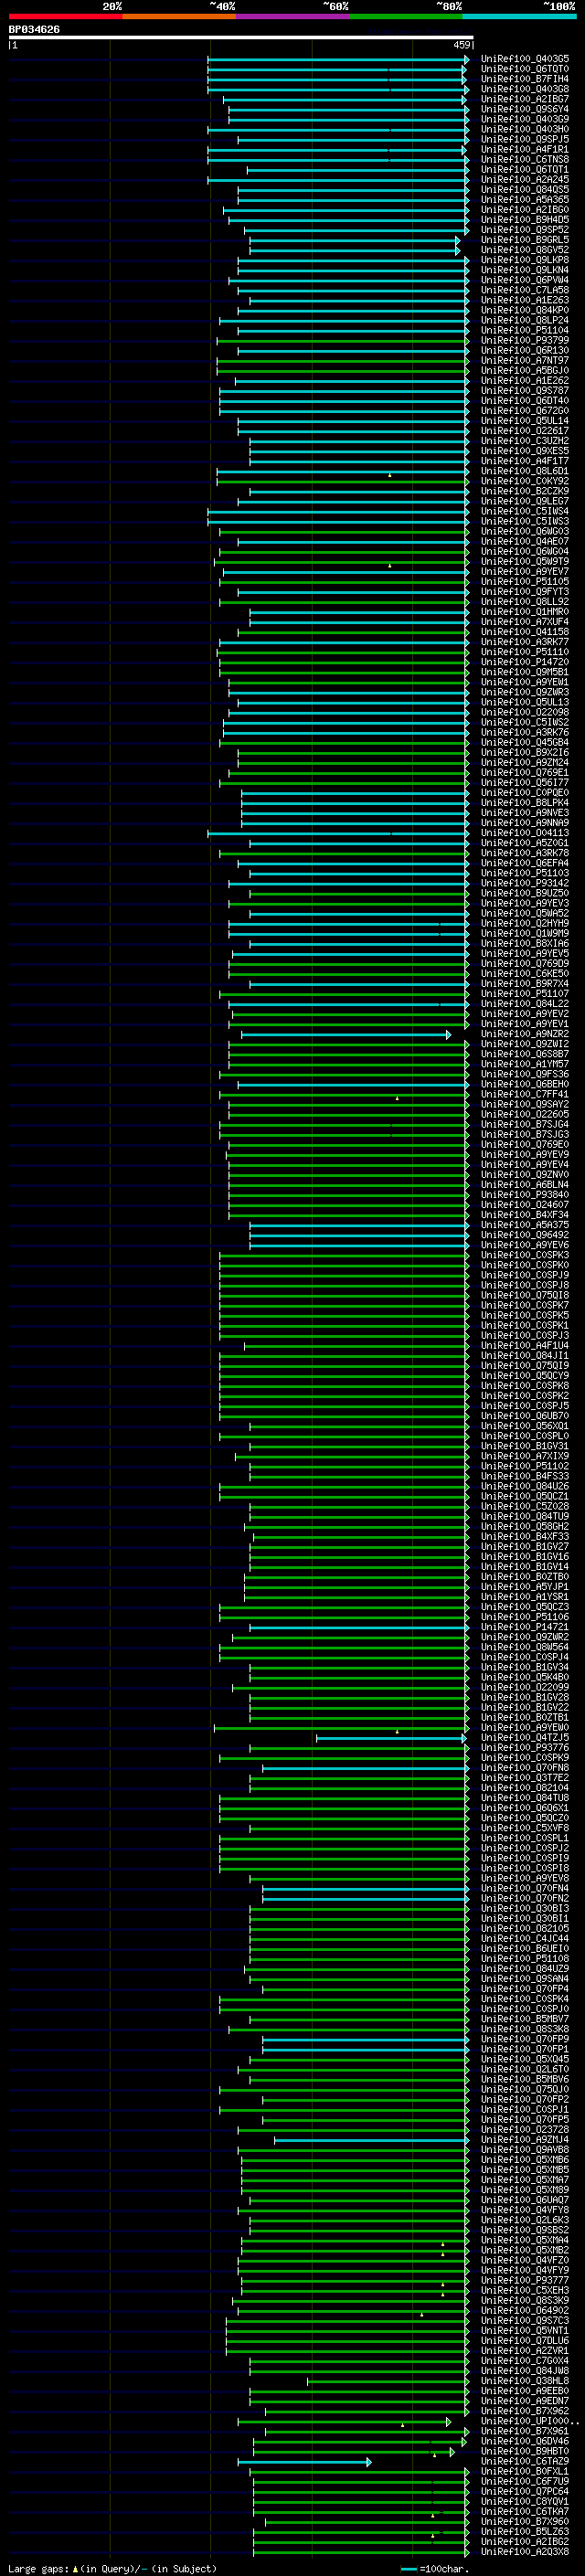Image resolution: width=585 pixels, height=2576 pixels.
Task: Click the purple ~60% identity legend segment
Action: [x=293, y=16]
